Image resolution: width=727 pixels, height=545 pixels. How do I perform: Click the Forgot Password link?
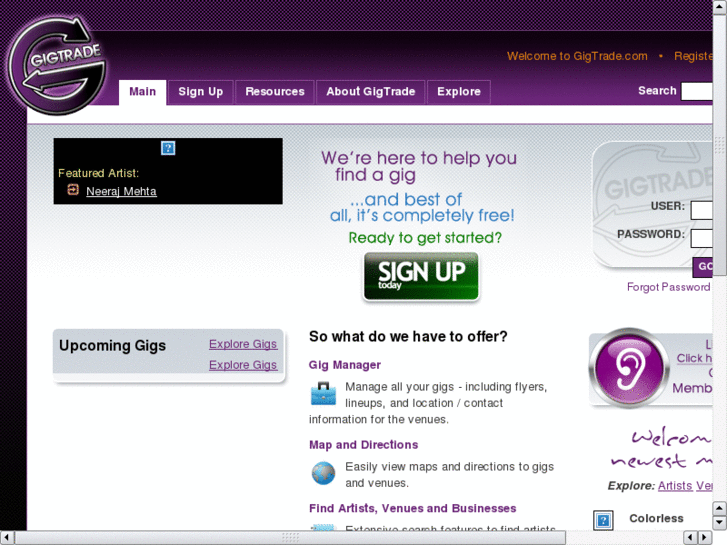point(669,287)
